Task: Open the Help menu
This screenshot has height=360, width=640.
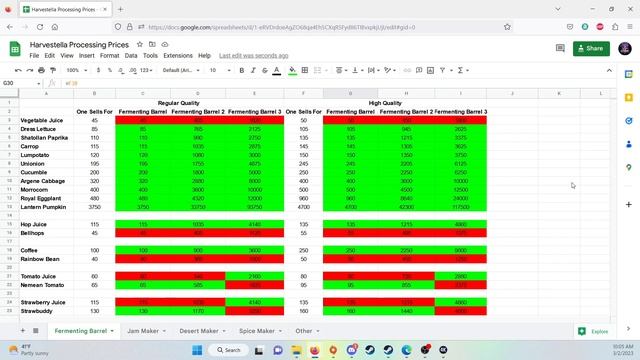Action: coord(204,56)
